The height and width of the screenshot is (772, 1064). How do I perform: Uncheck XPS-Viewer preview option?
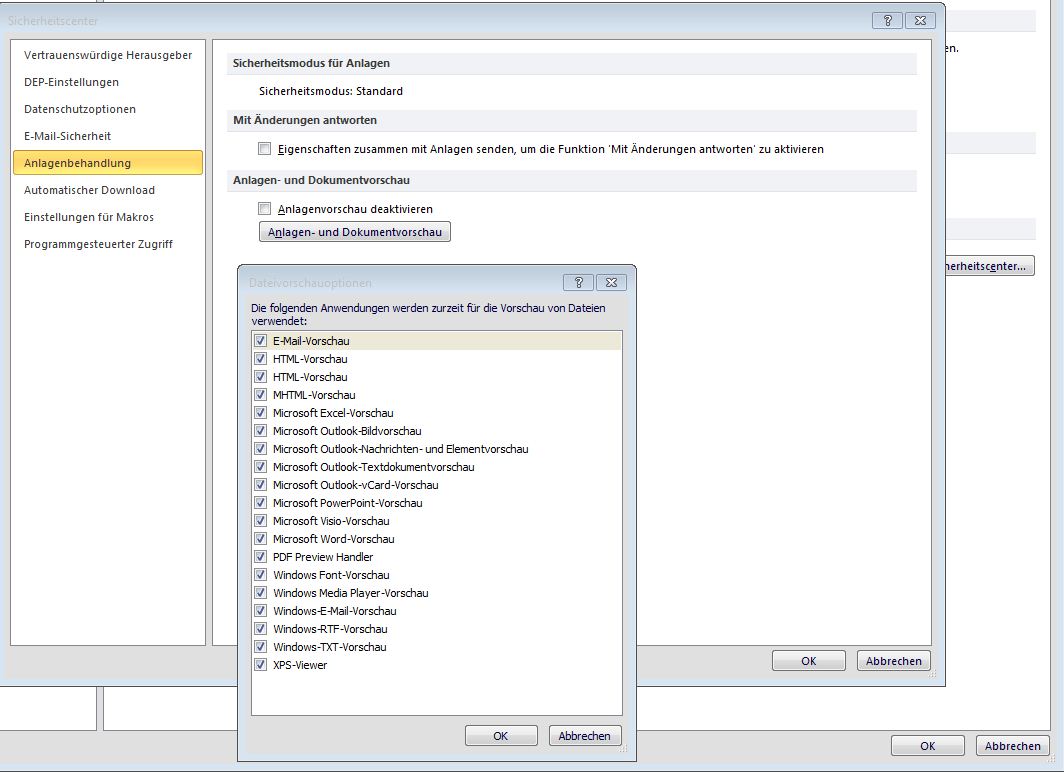[261, 665]
